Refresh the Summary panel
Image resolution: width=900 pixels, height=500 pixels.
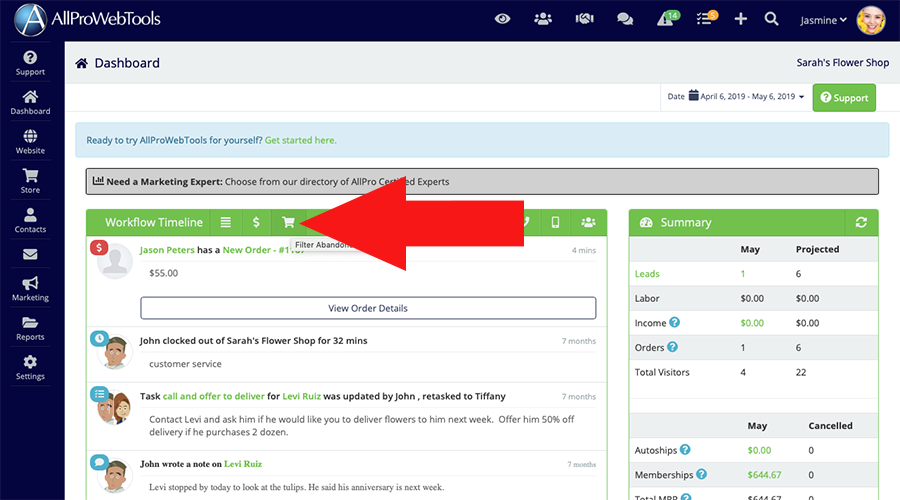point(861,222)
